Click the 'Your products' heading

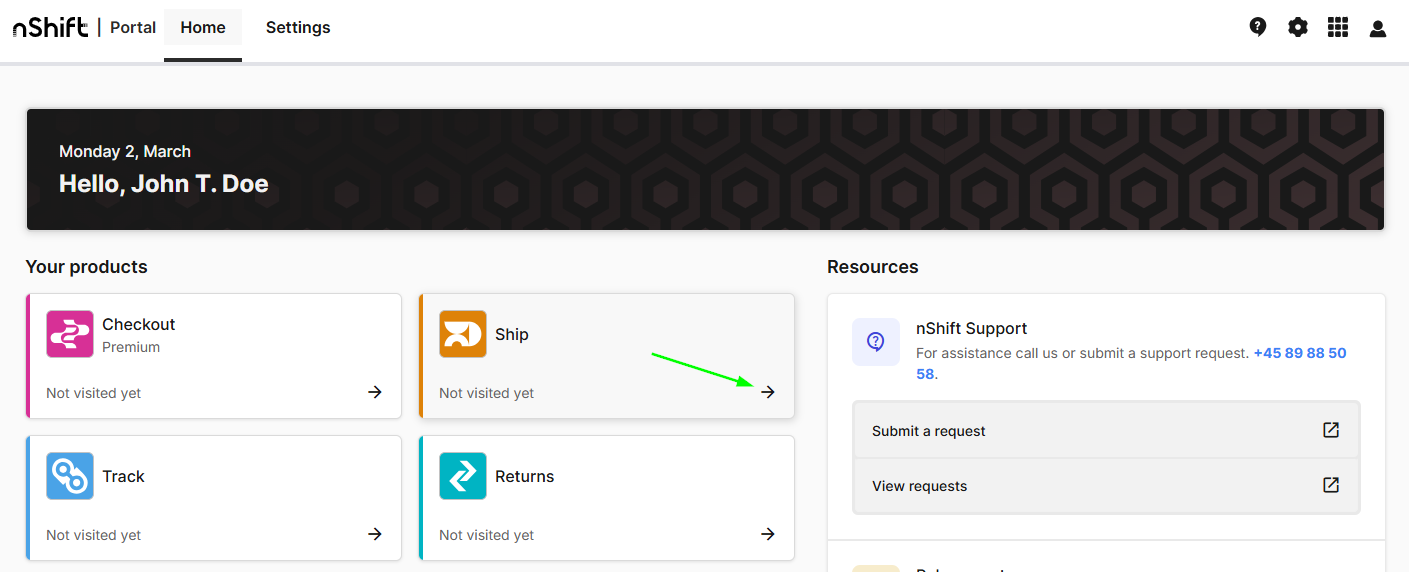87,267
